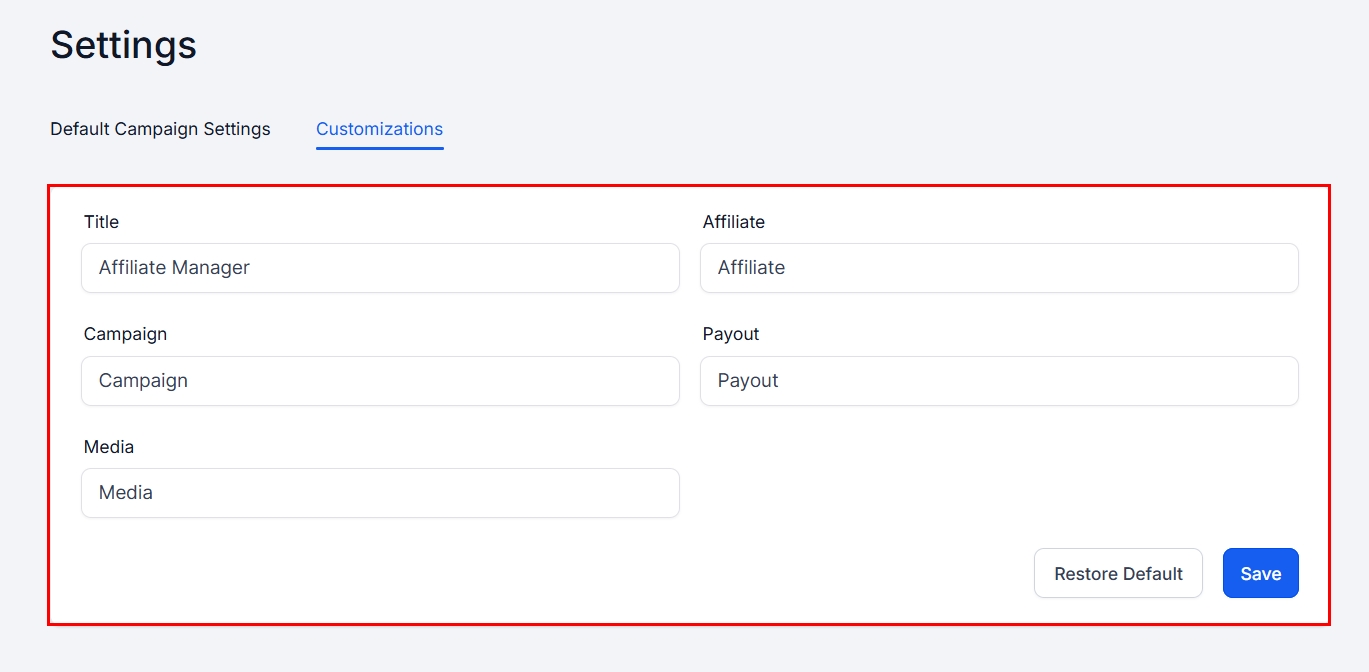This screenshot has width=1369, height=672.
Task: Switch to Default Campaign Settings tab
Action: (x=160, y=129)
